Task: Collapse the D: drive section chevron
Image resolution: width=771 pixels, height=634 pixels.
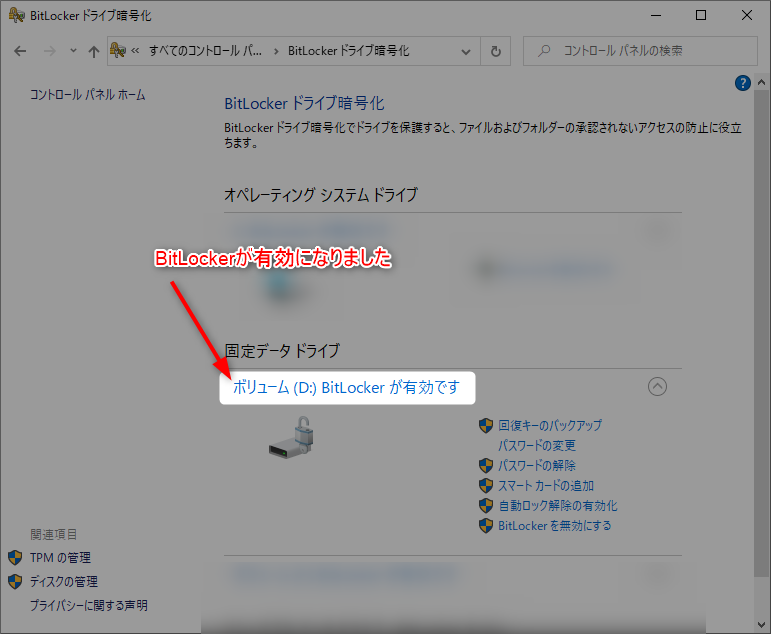Action: click(x=657, y=387)
